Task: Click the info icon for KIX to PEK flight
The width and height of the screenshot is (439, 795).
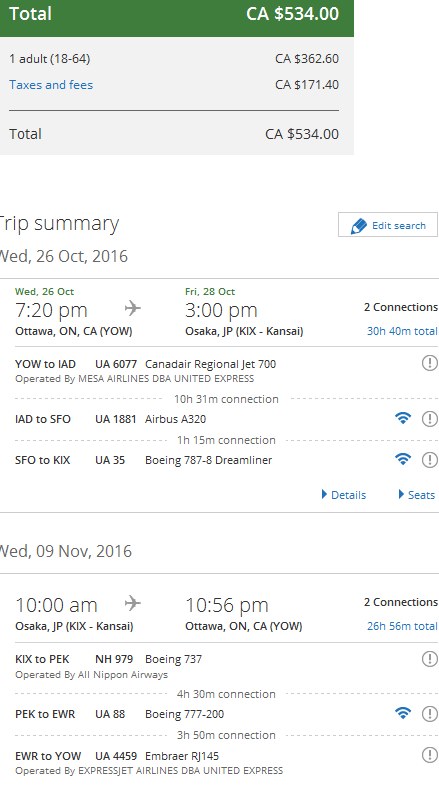Action: [429, 659]
